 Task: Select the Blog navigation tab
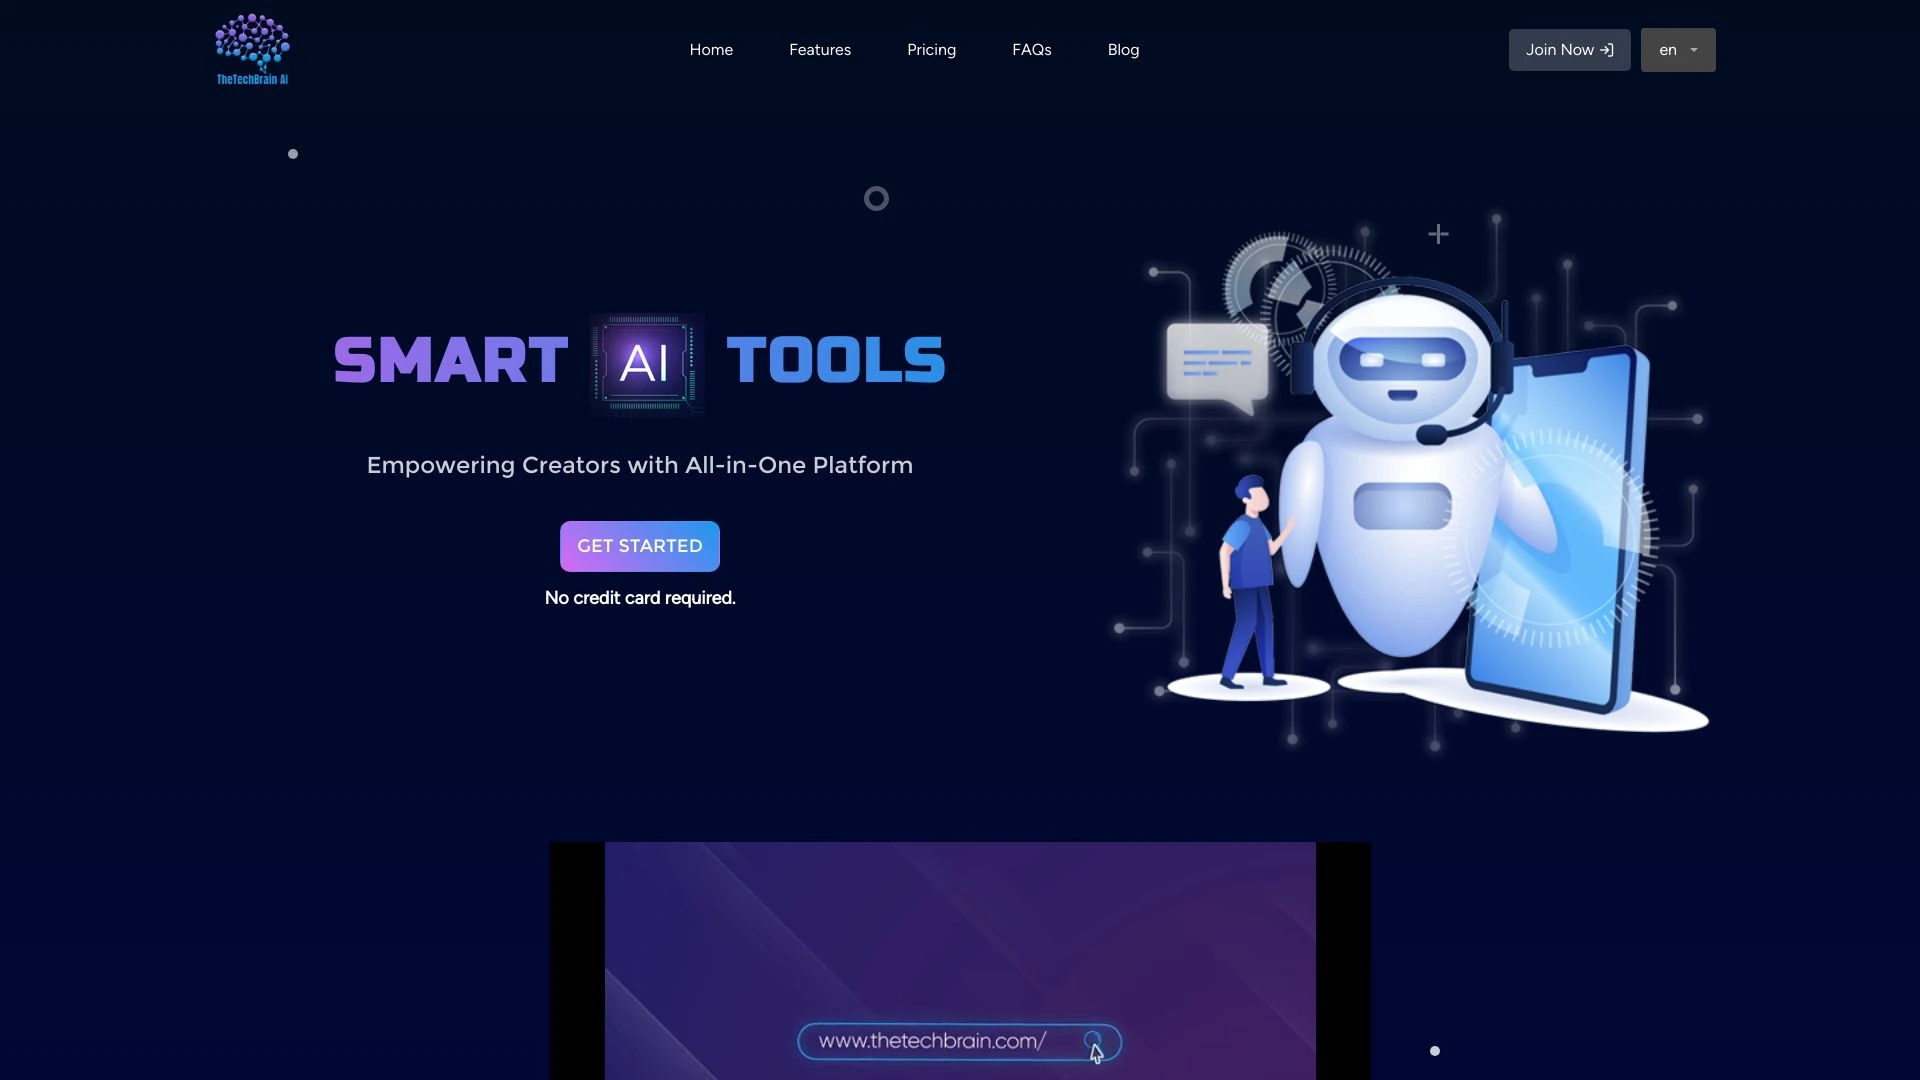click(x=1124, y=50)
